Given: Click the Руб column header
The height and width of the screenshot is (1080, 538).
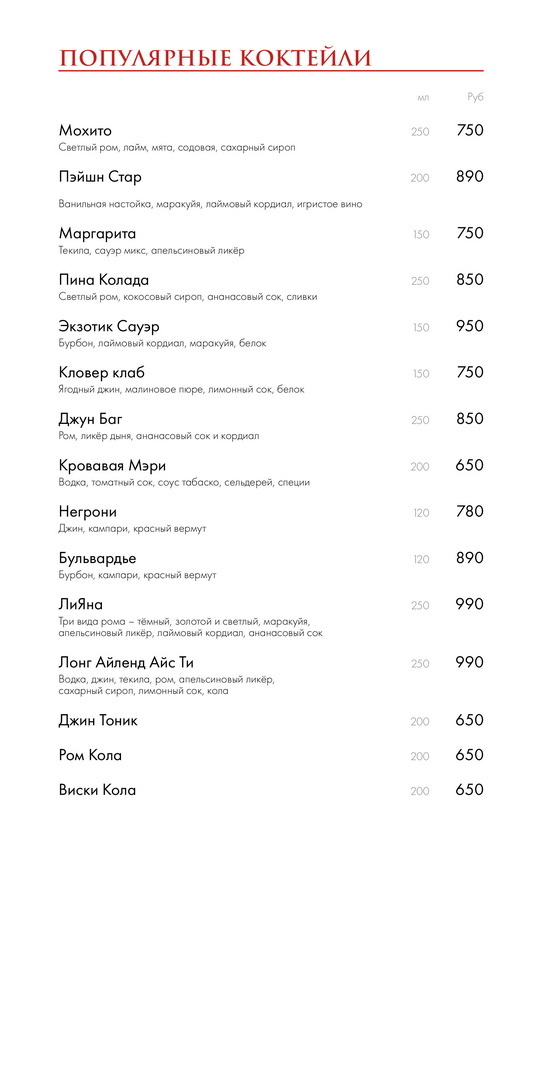Looking at the screenshot, I should (x=475, y=98).
